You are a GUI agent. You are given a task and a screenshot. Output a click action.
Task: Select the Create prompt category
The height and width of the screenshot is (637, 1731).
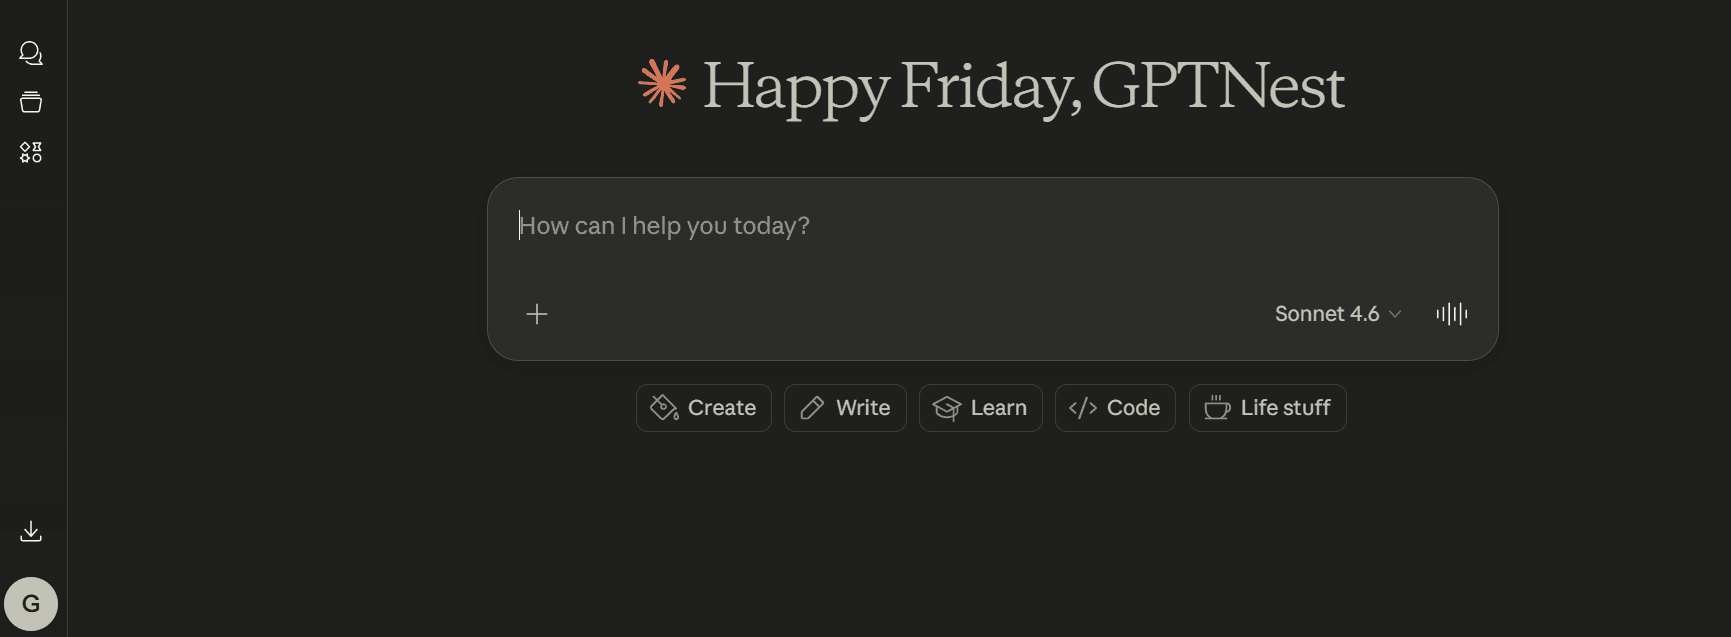(704, 408)
